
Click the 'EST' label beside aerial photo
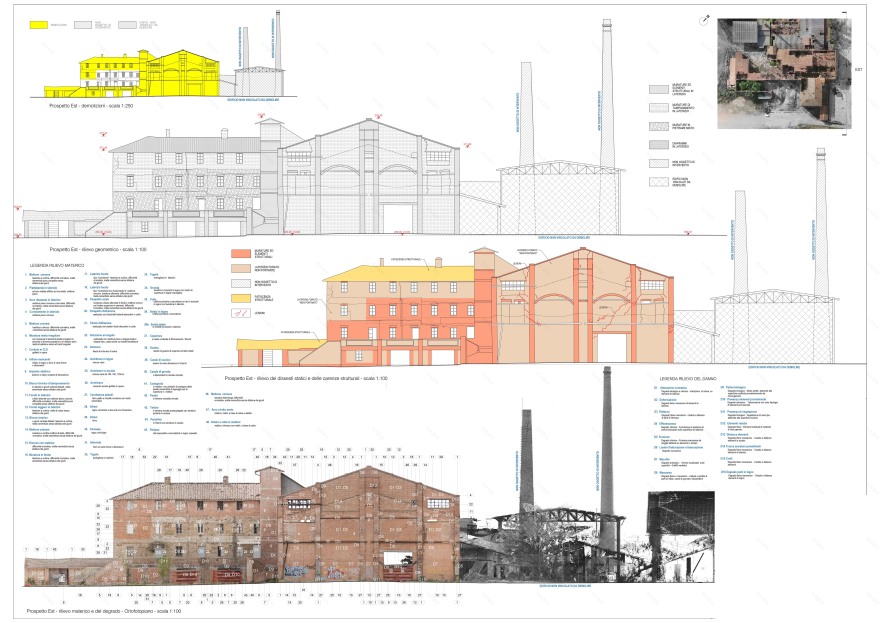click(x=857, y=70)
